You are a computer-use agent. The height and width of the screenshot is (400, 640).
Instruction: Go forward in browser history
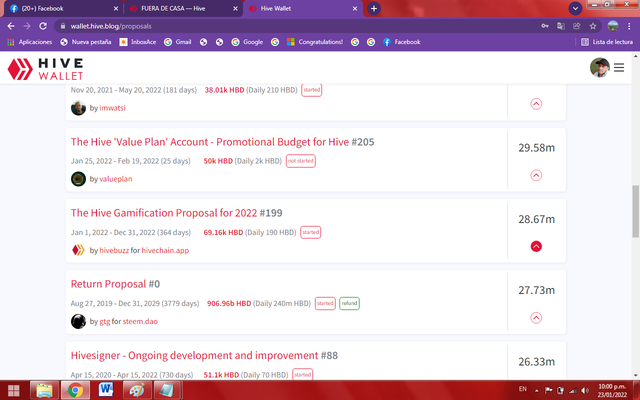tap(27, 26)
